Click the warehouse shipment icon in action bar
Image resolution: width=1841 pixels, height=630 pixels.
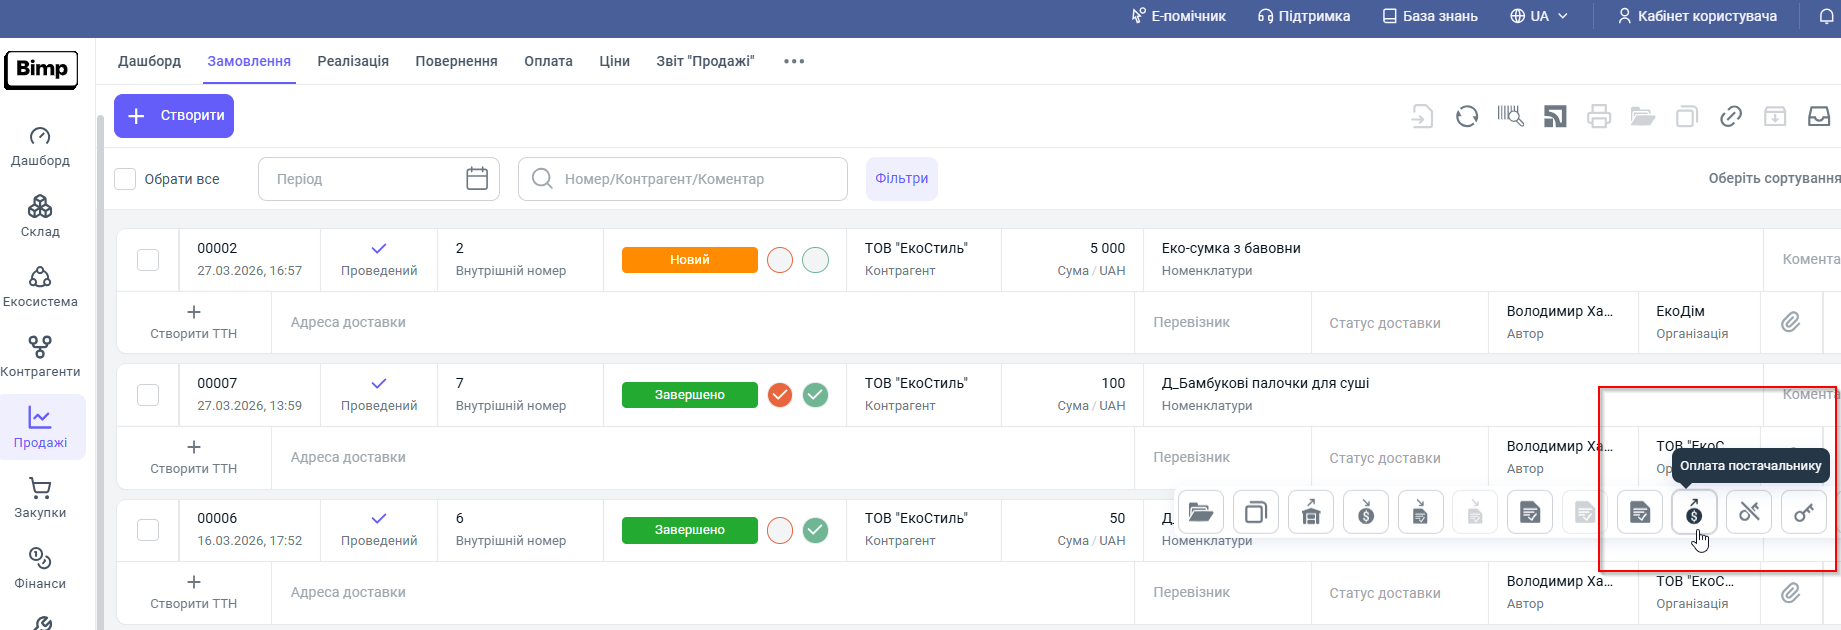click(1311, 513)
